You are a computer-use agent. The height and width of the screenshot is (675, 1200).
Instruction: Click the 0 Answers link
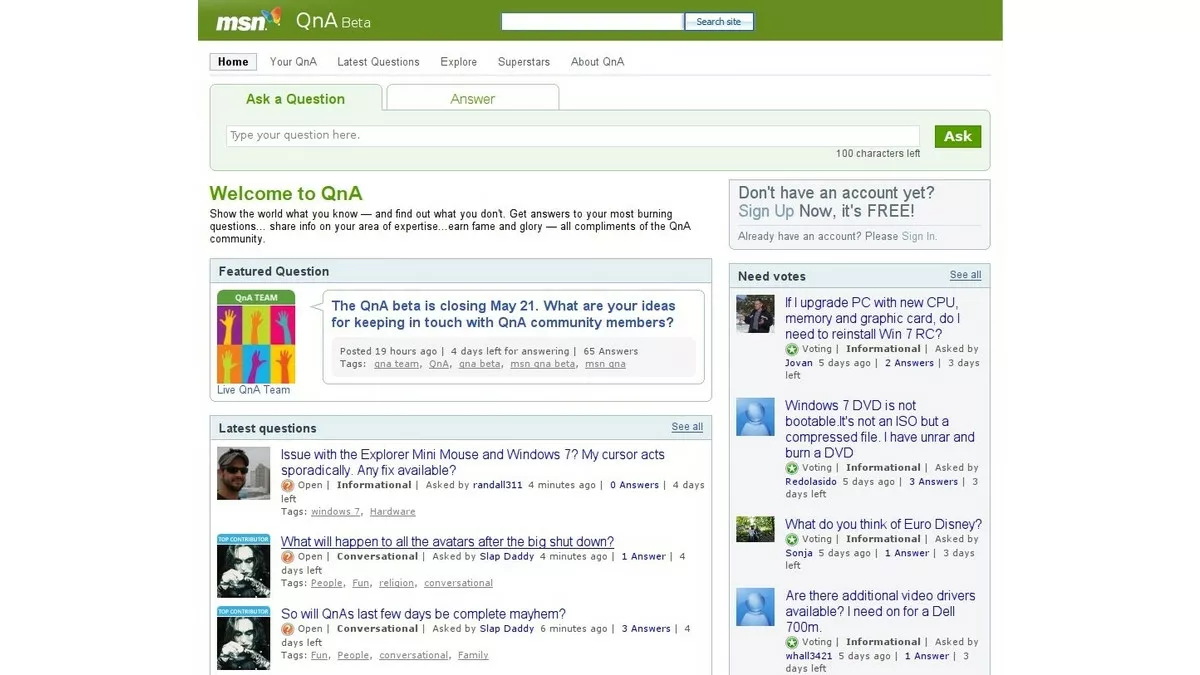point(635,486)
